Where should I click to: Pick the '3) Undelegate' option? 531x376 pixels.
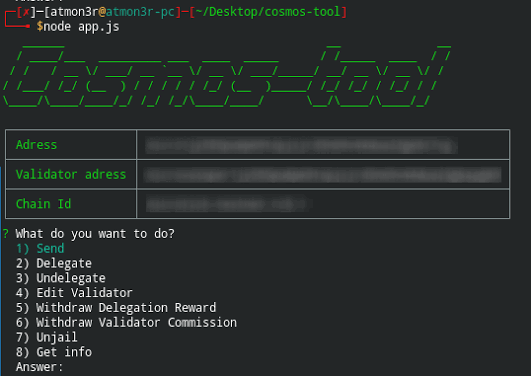pos(61,278)
